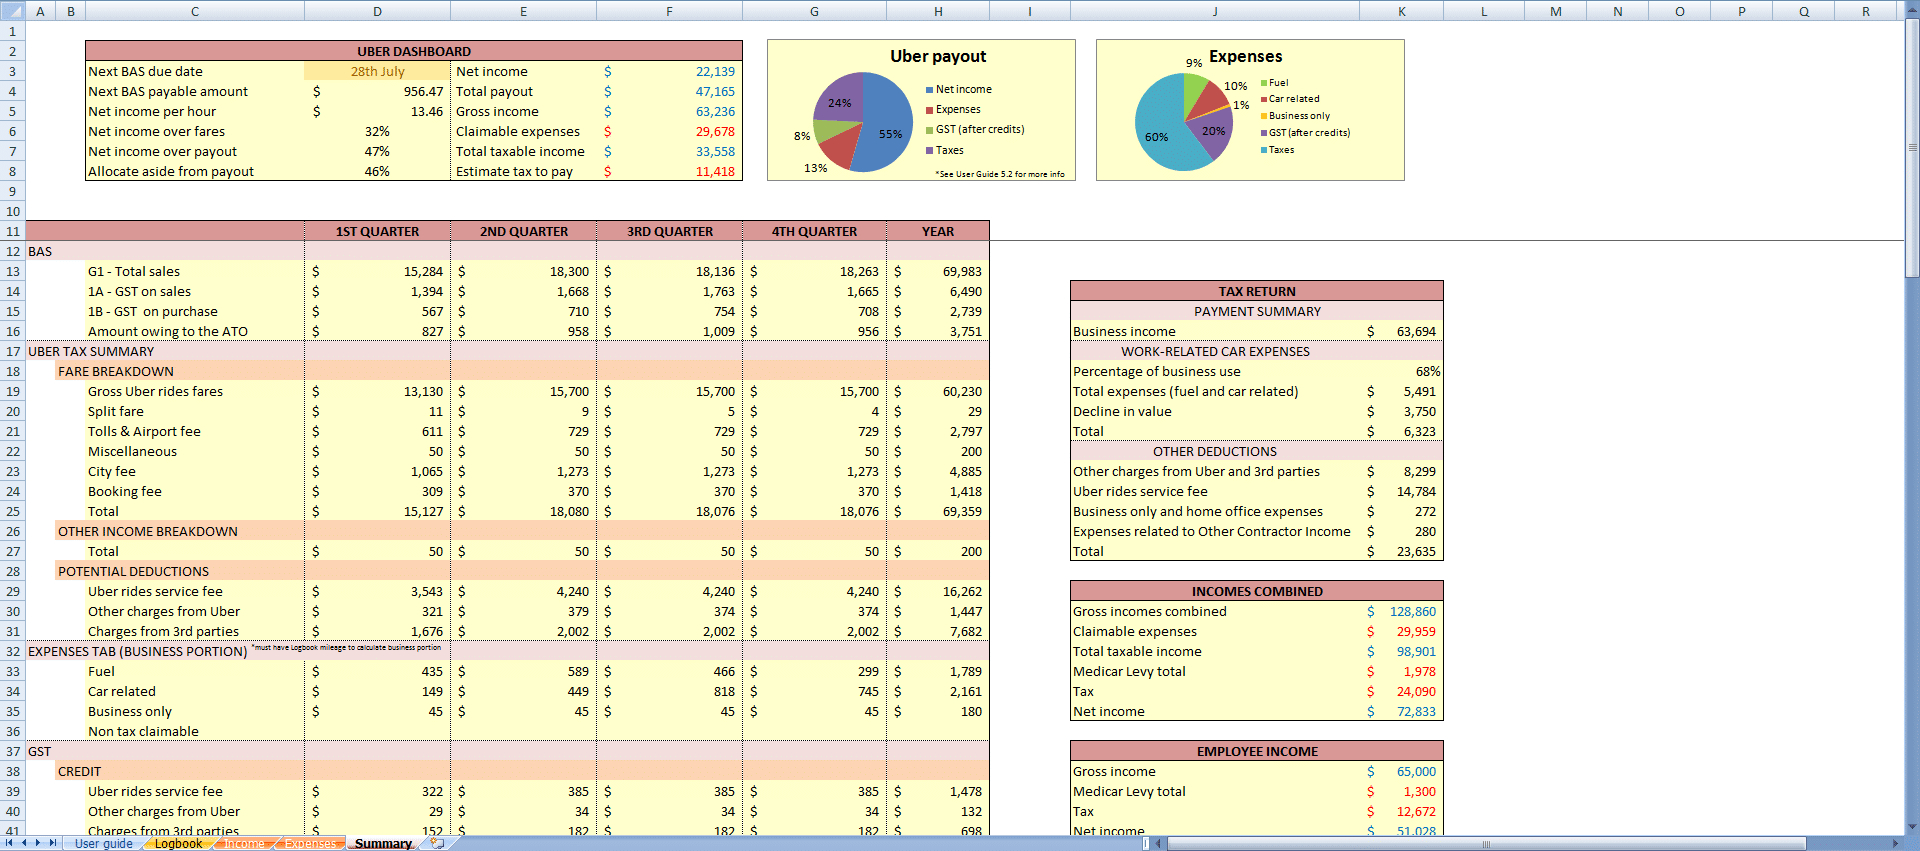This screenshot has height=851, width=1920.
Task: Select row 28 header
Action: pyautogui.click(x=13, y=571)
